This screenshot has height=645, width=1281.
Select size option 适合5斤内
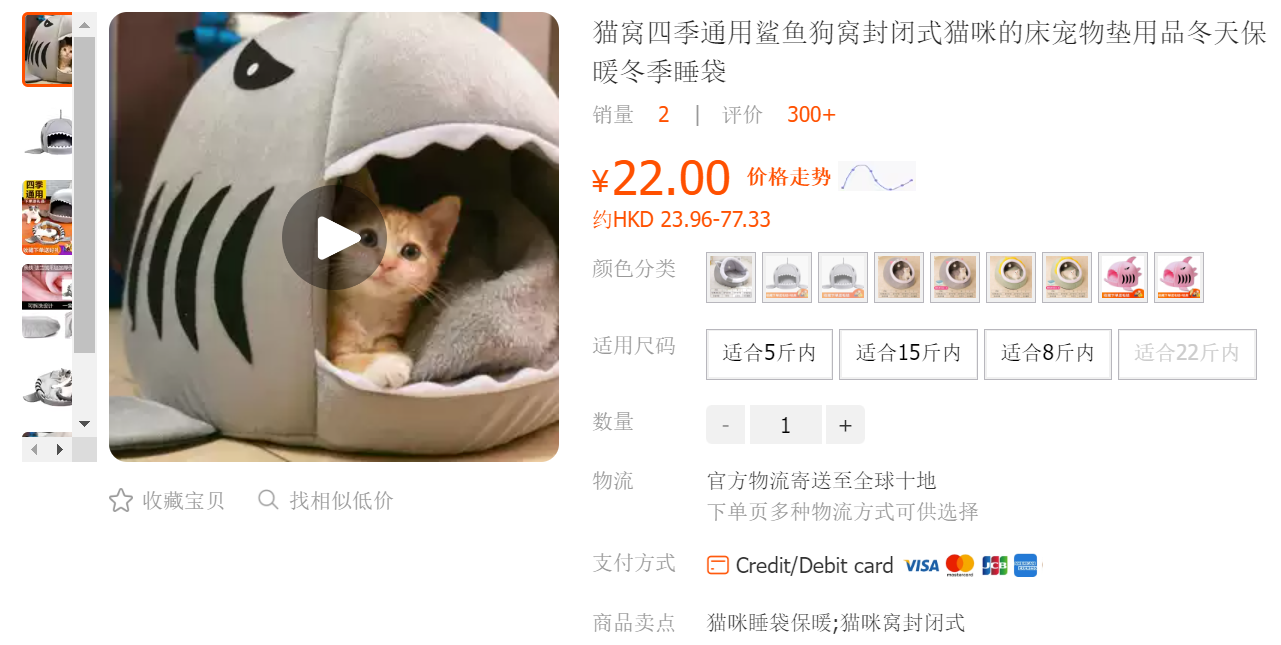click(769, 354)
